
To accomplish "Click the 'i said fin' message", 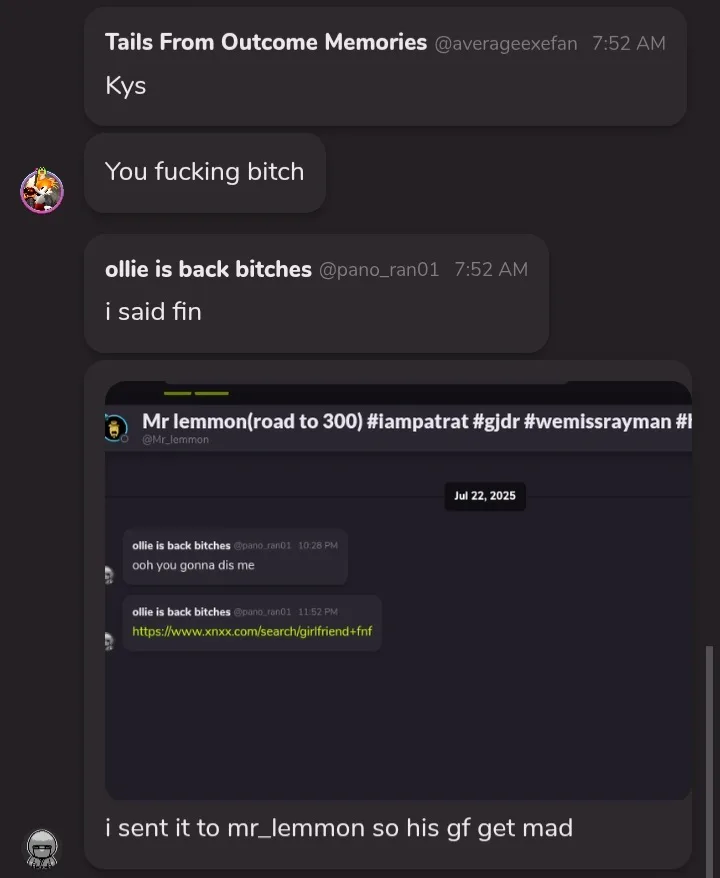I will 153,311.
